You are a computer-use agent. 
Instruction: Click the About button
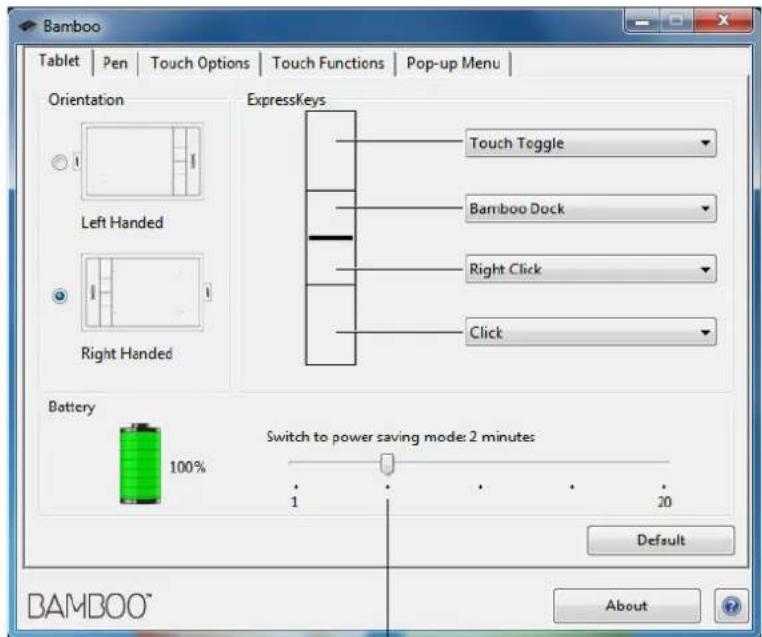coord(626,605)
